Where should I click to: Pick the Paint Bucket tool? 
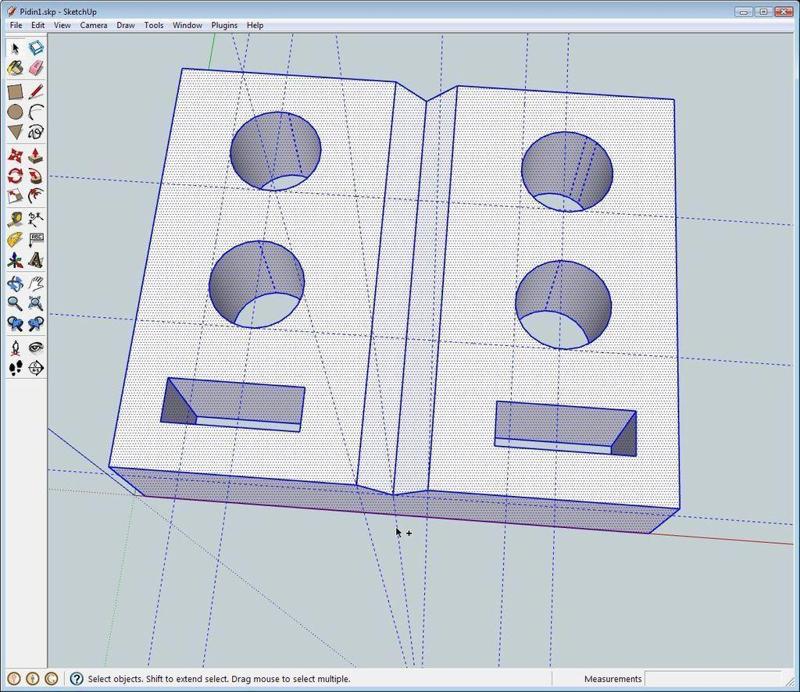point(15,68)
